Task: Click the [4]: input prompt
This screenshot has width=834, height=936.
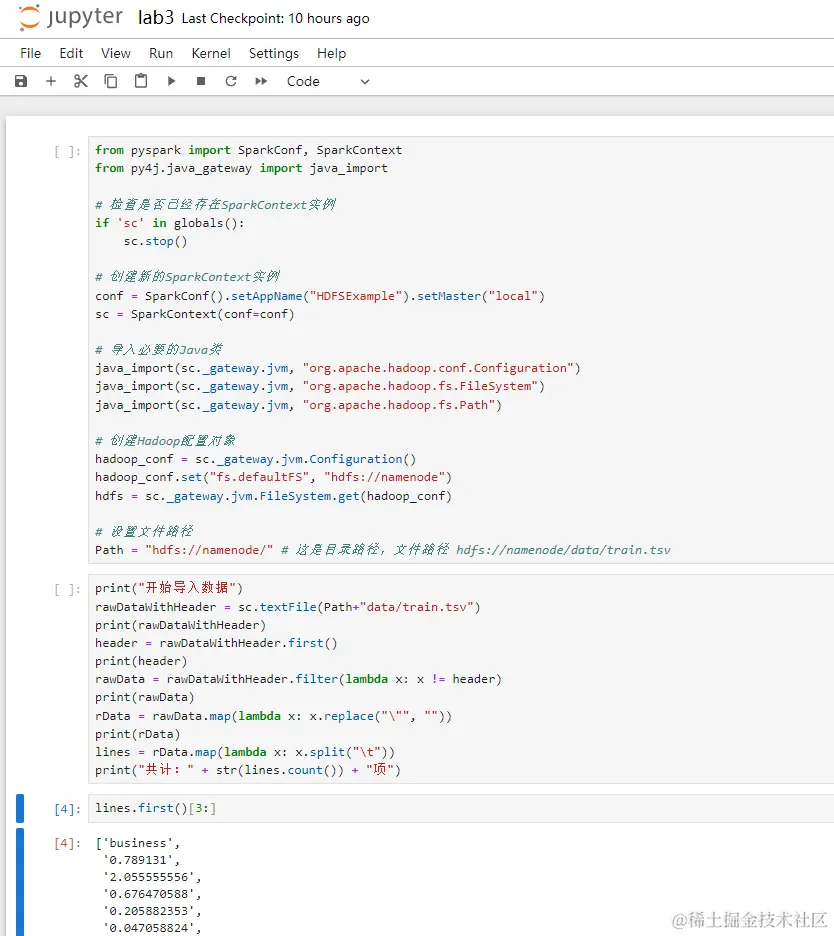Action: pyautogui.click(x=67, y=809)
